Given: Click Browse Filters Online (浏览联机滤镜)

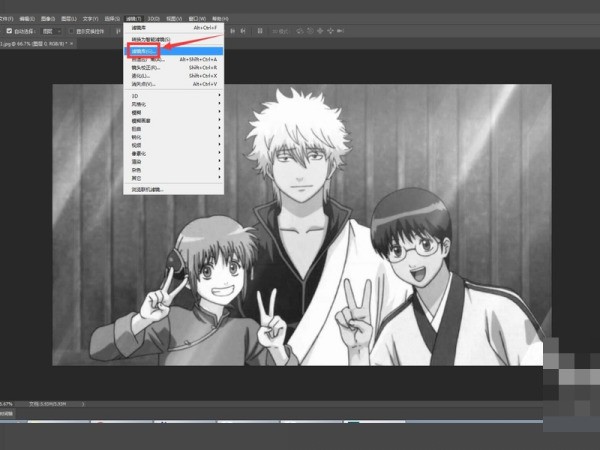Looking at the screenshot, I should 149,187.
